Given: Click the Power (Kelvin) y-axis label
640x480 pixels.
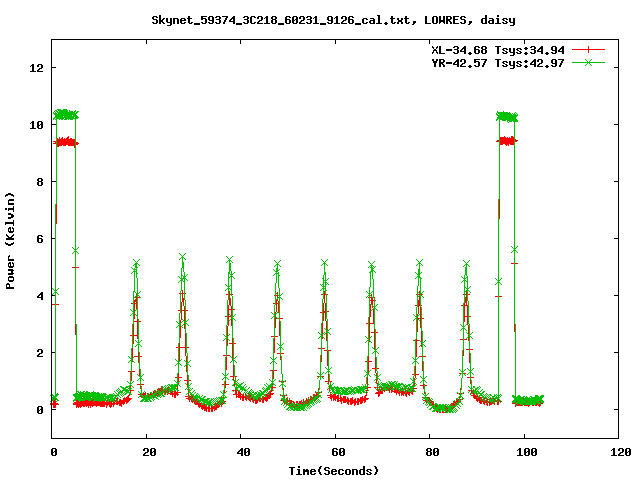Looking at the screenshot, I should 10,241.
